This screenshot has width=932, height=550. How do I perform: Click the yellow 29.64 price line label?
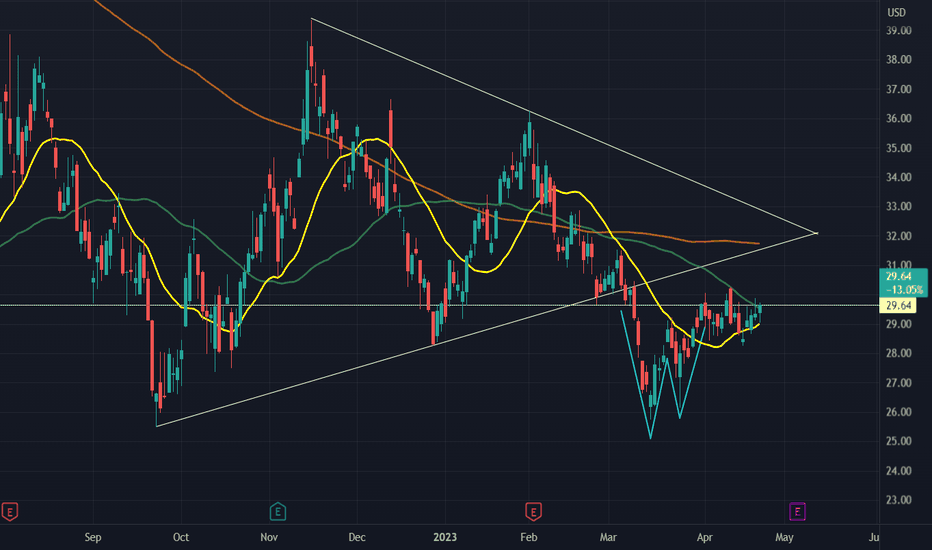pos(898,306)
